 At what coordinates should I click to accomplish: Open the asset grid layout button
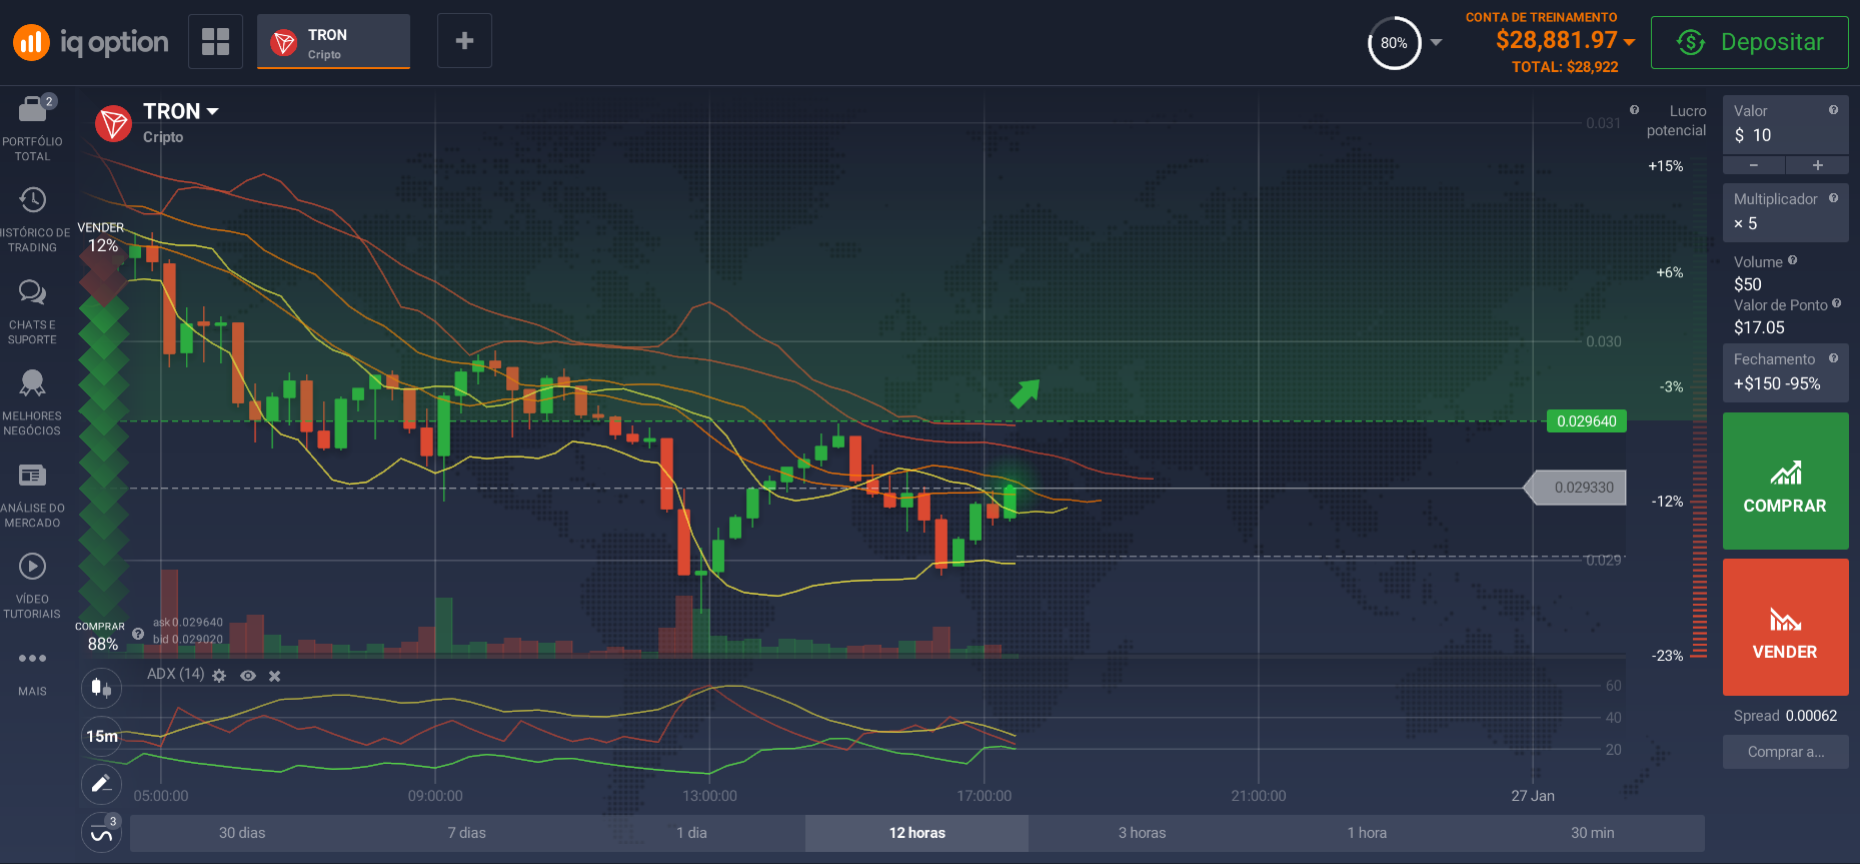pos(215,41)
